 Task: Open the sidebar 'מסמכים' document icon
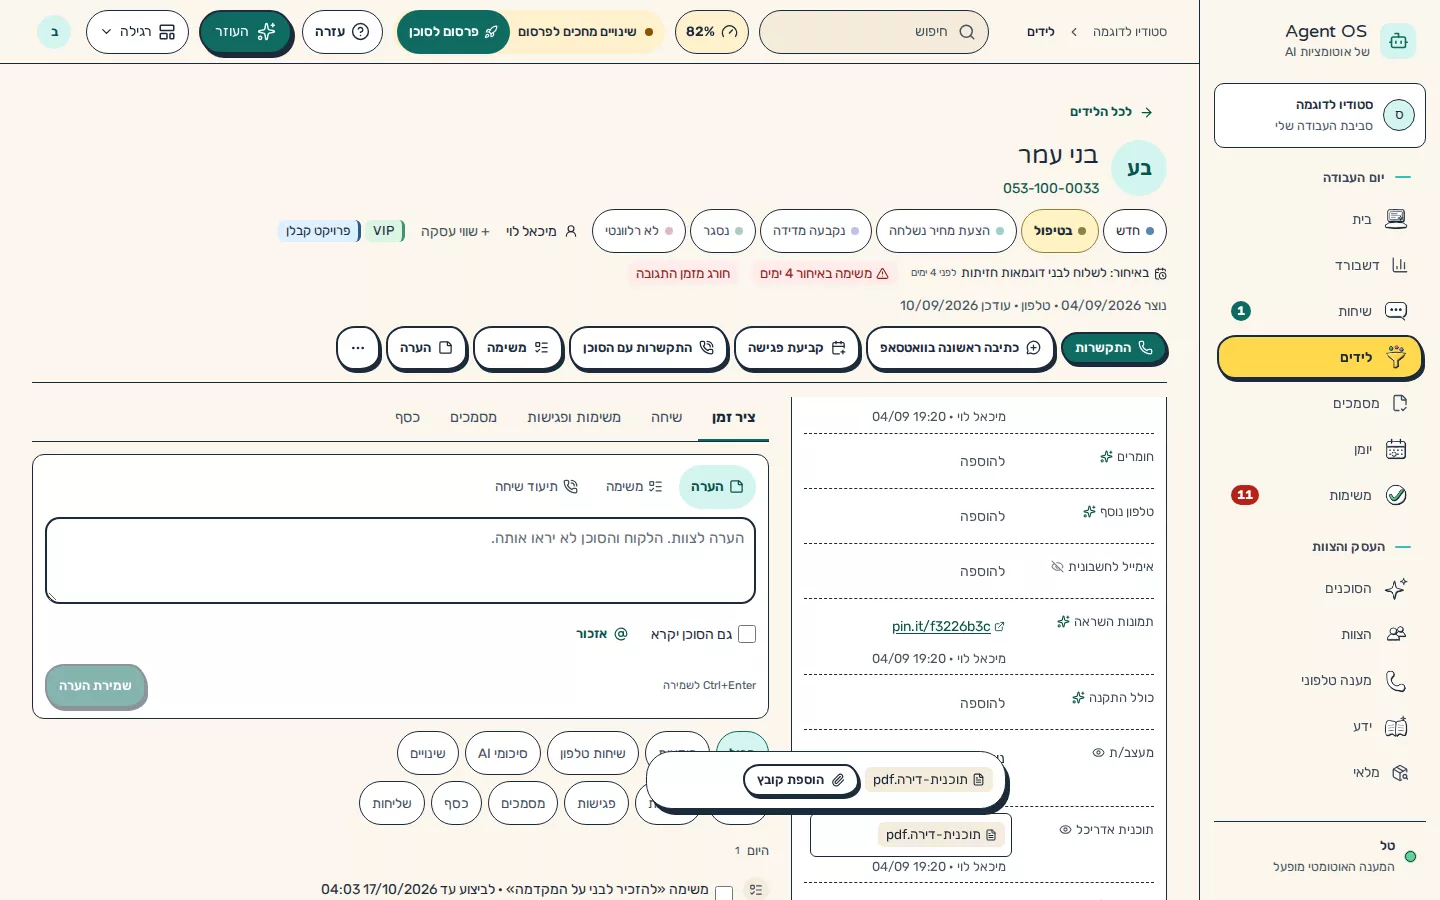point(1399,403)
